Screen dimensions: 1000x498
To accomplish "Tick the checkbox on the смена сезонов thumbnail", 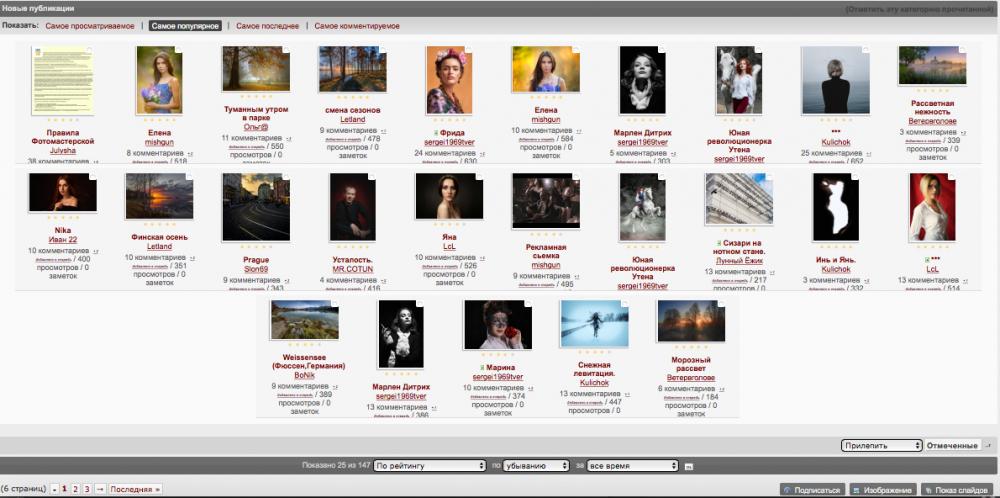I will point(383,50).
